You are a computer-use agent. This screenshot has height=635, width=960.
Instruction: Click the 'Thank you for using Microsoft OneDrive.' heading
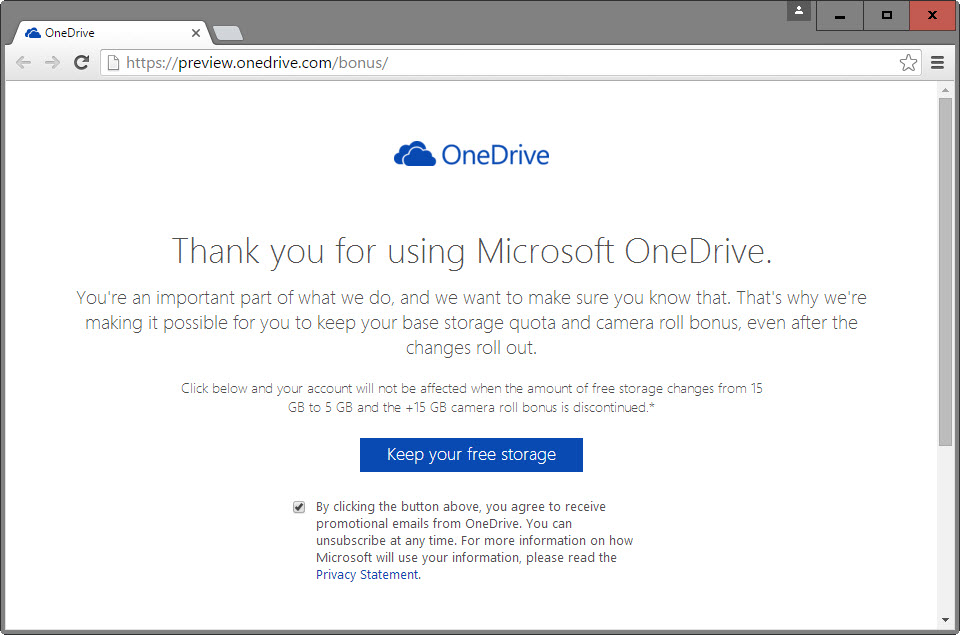pos(471,251)
